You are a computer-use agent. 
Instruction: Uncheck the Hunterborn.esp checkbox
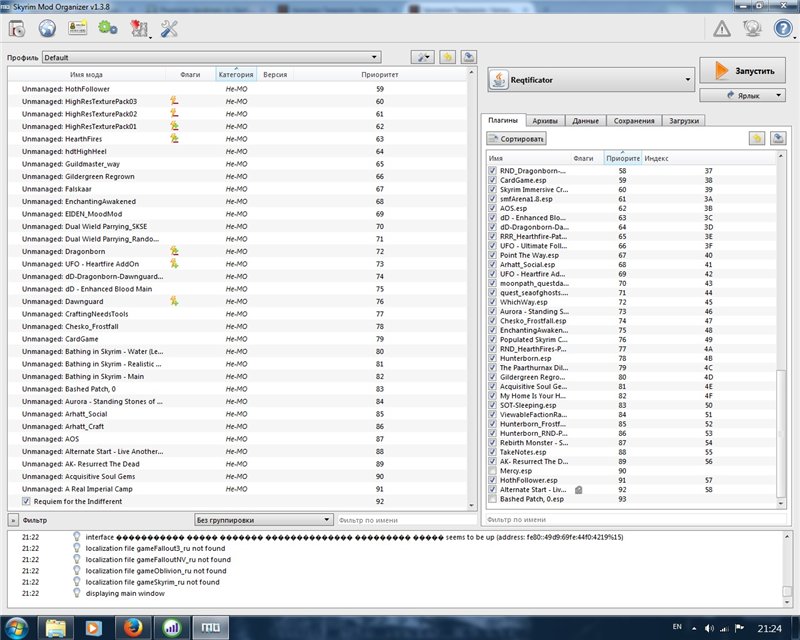[x=492, y=358]
